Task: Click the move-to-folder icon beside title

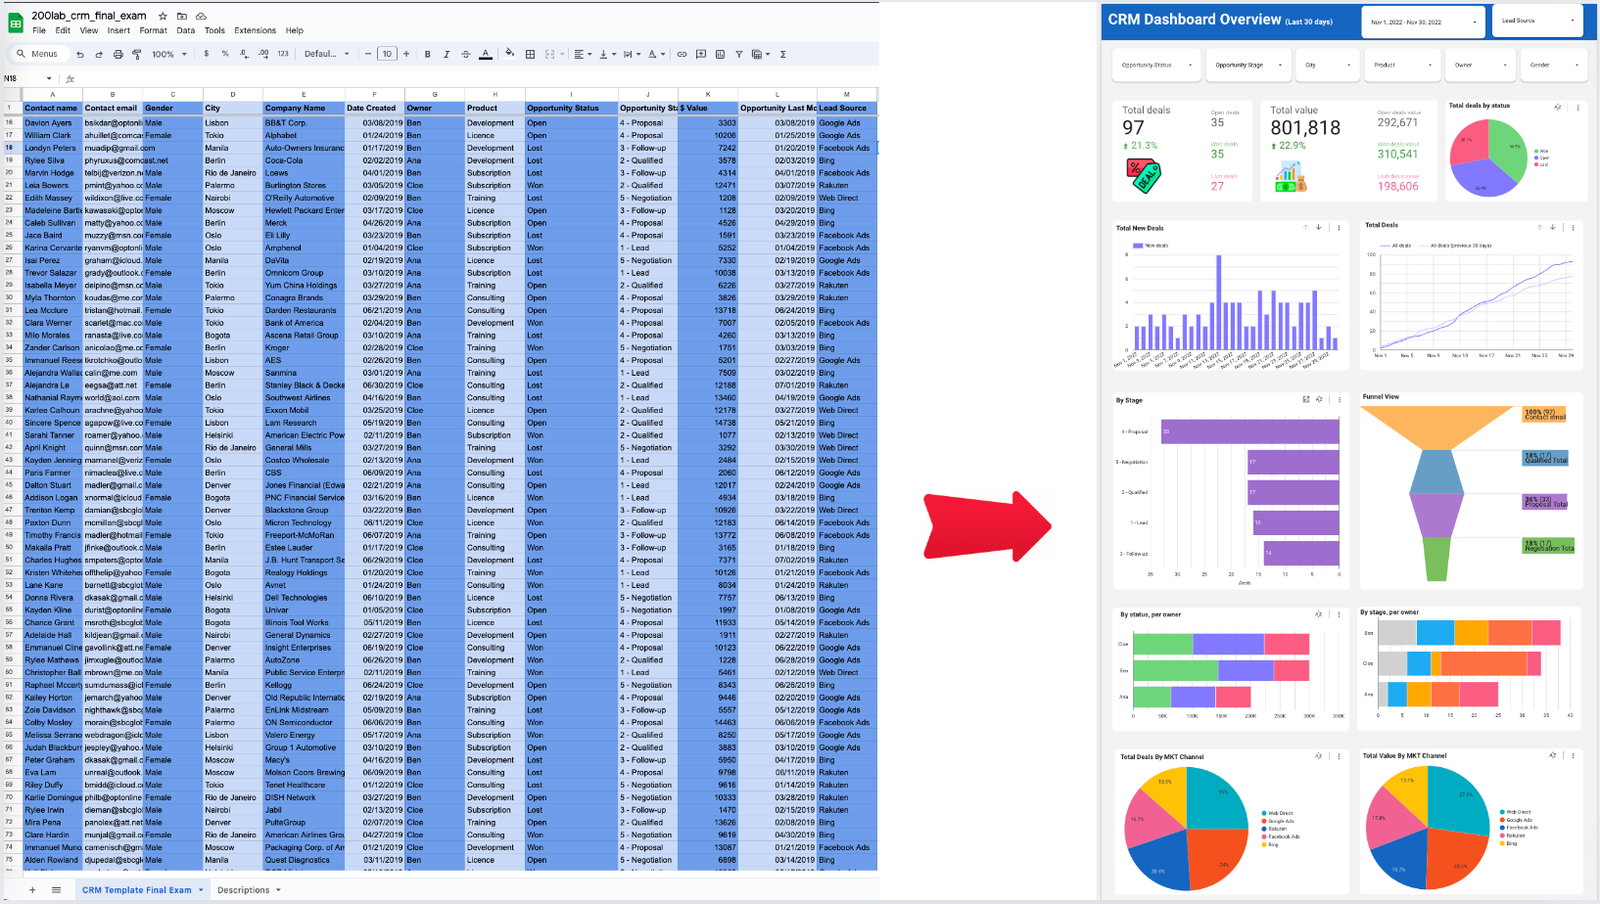Action: tap(182, 16)
